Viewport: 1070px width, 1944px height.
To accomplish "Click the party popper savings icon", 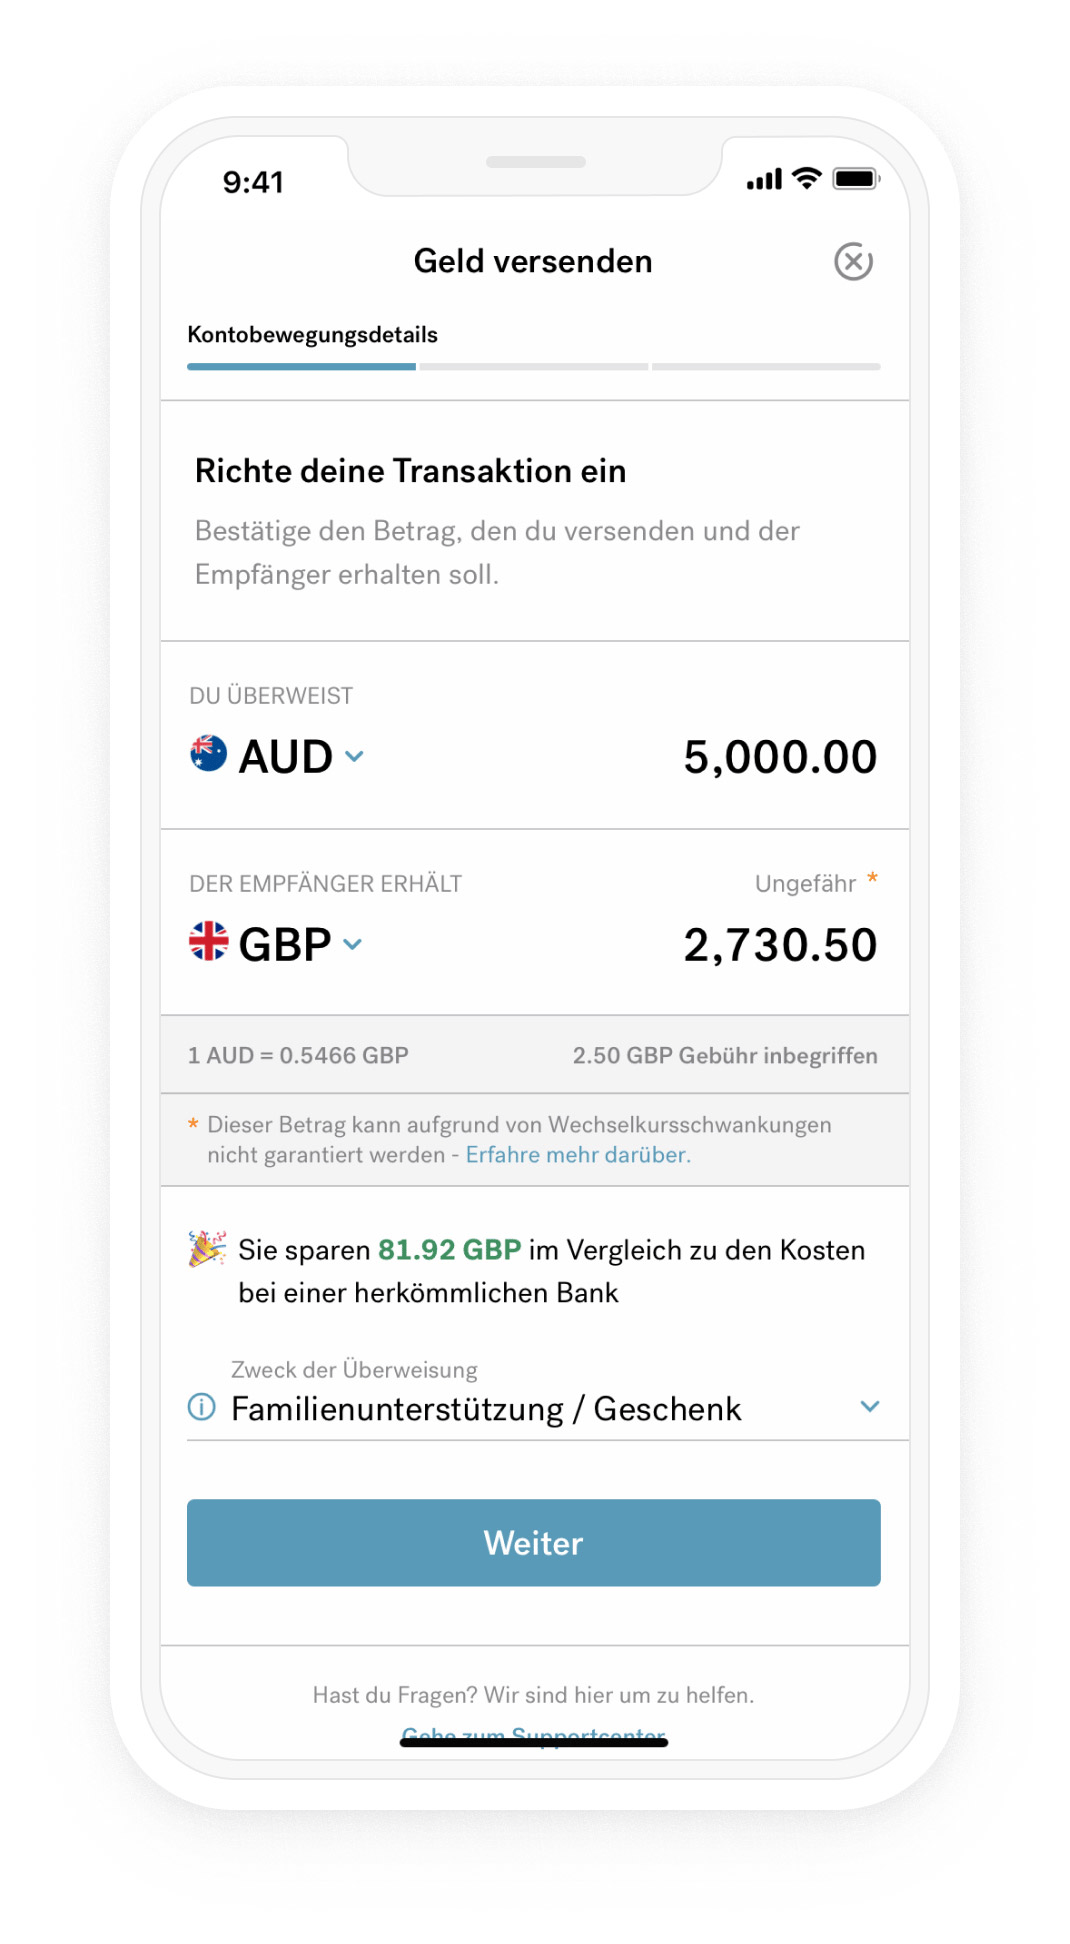I will coord(203,1249).
